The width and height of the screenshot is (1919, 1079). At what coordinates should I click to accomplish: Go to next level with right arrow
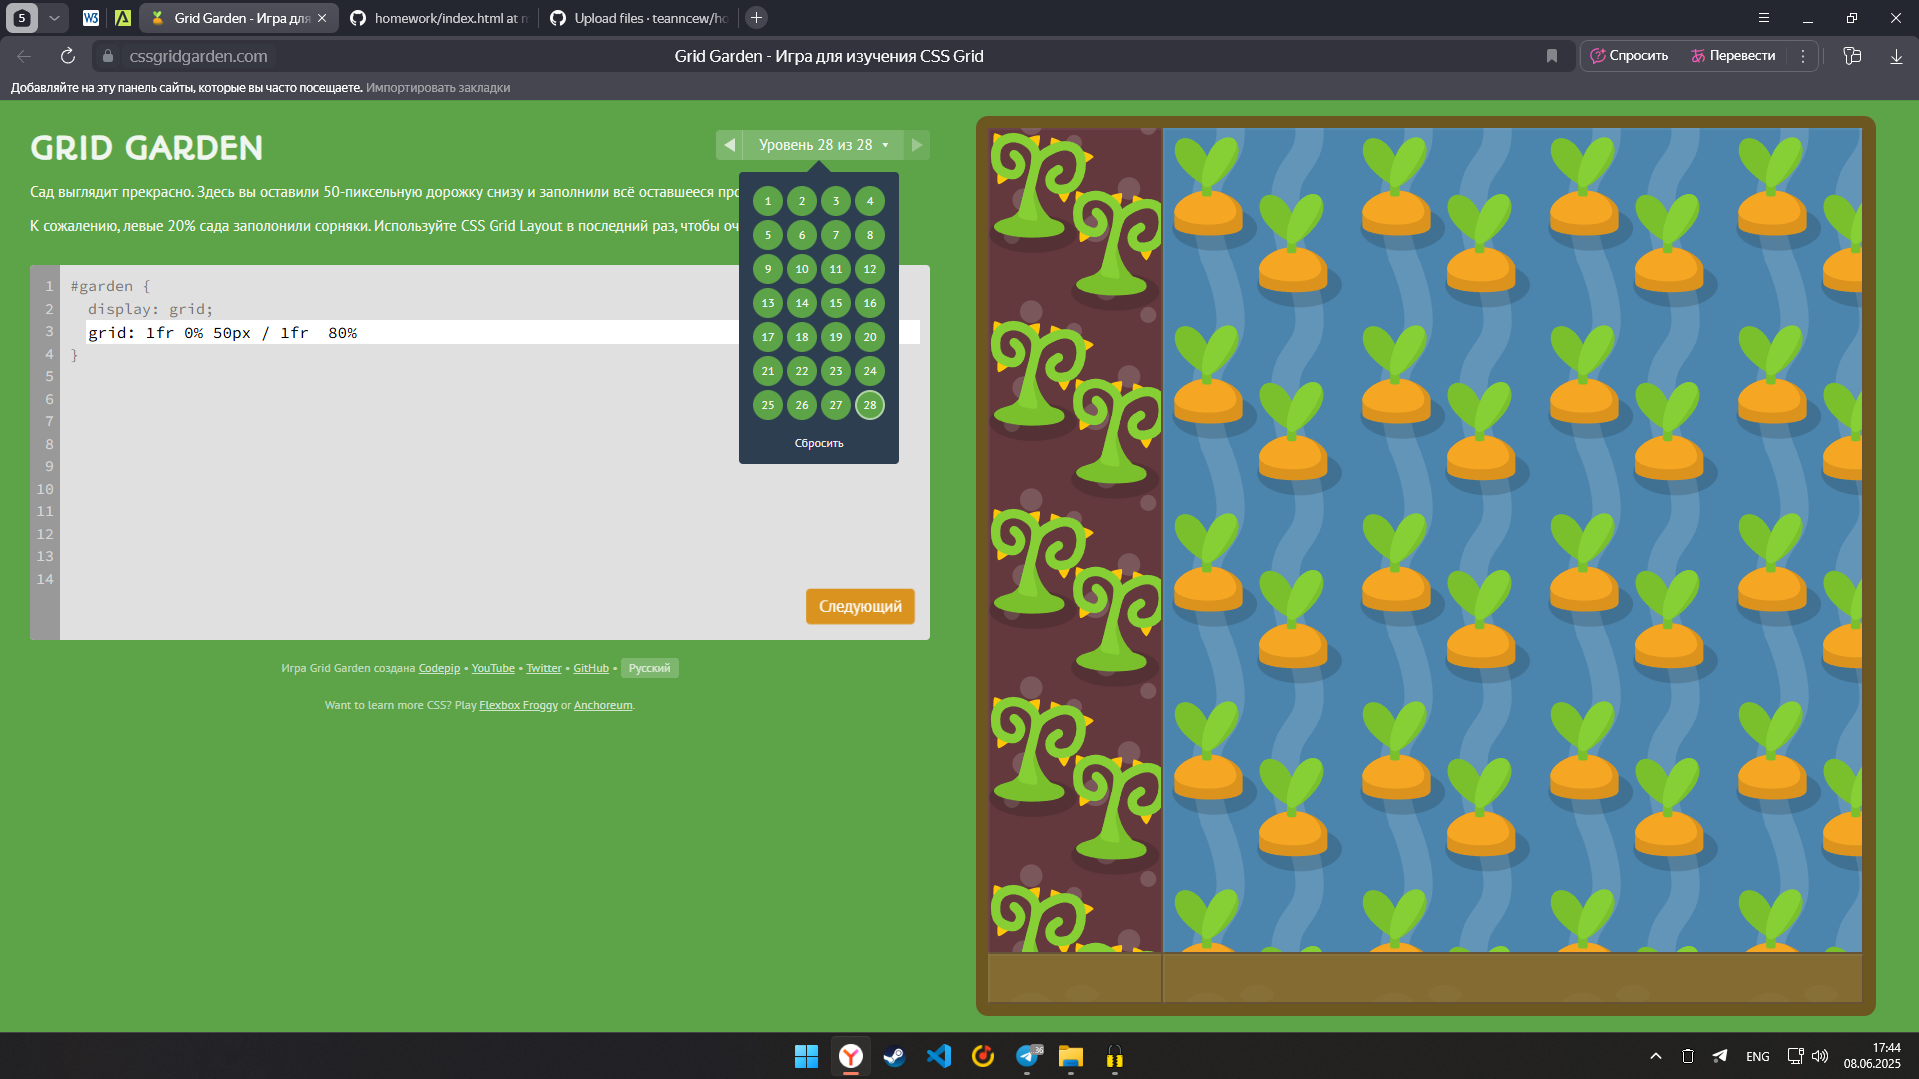pyautogui.click(x=916, y=145)
